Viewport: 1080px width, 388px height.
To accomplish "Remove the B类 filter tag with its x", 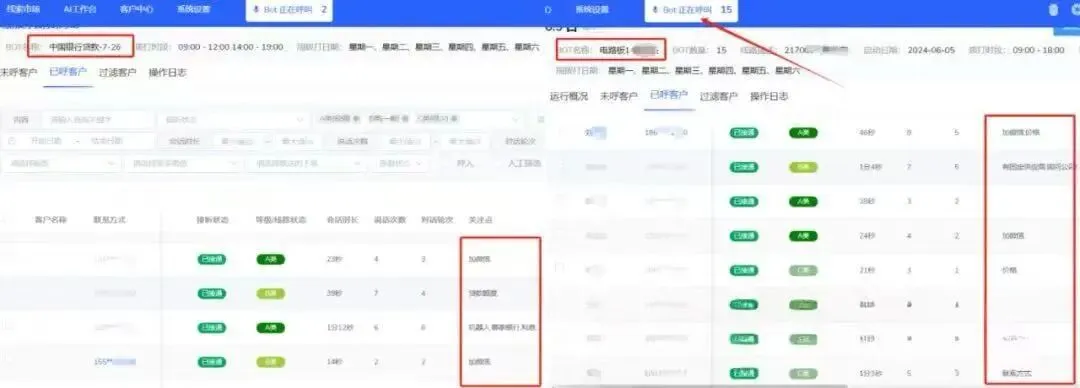I will point(406,119).
